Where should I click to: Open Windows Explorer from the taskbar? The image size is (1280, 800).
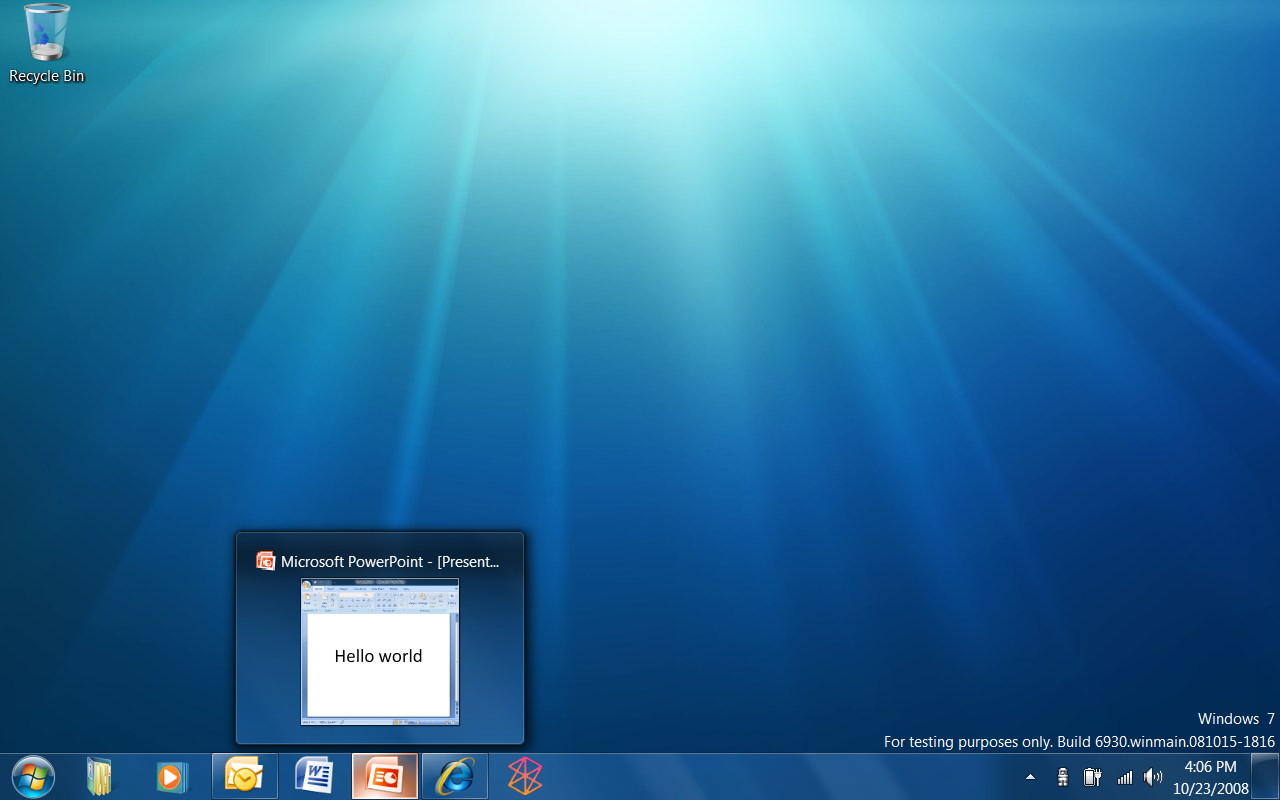(99, 776)
